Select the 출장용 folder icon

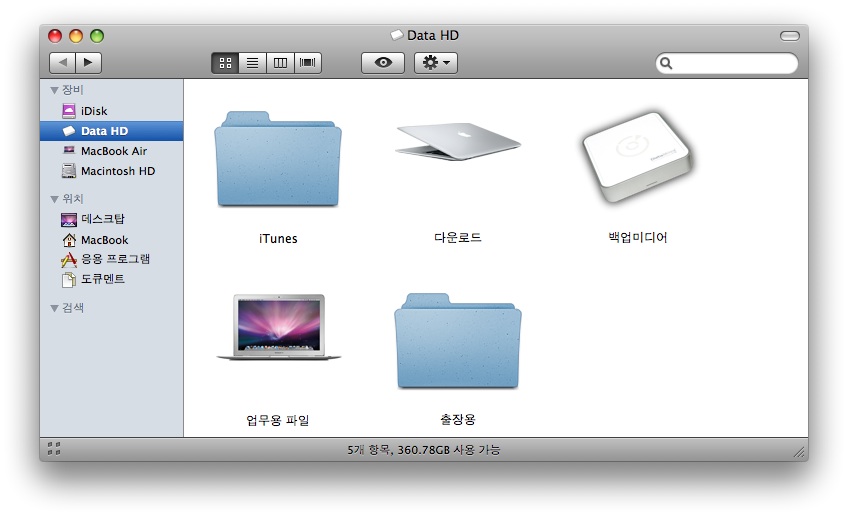coord(458,341)
